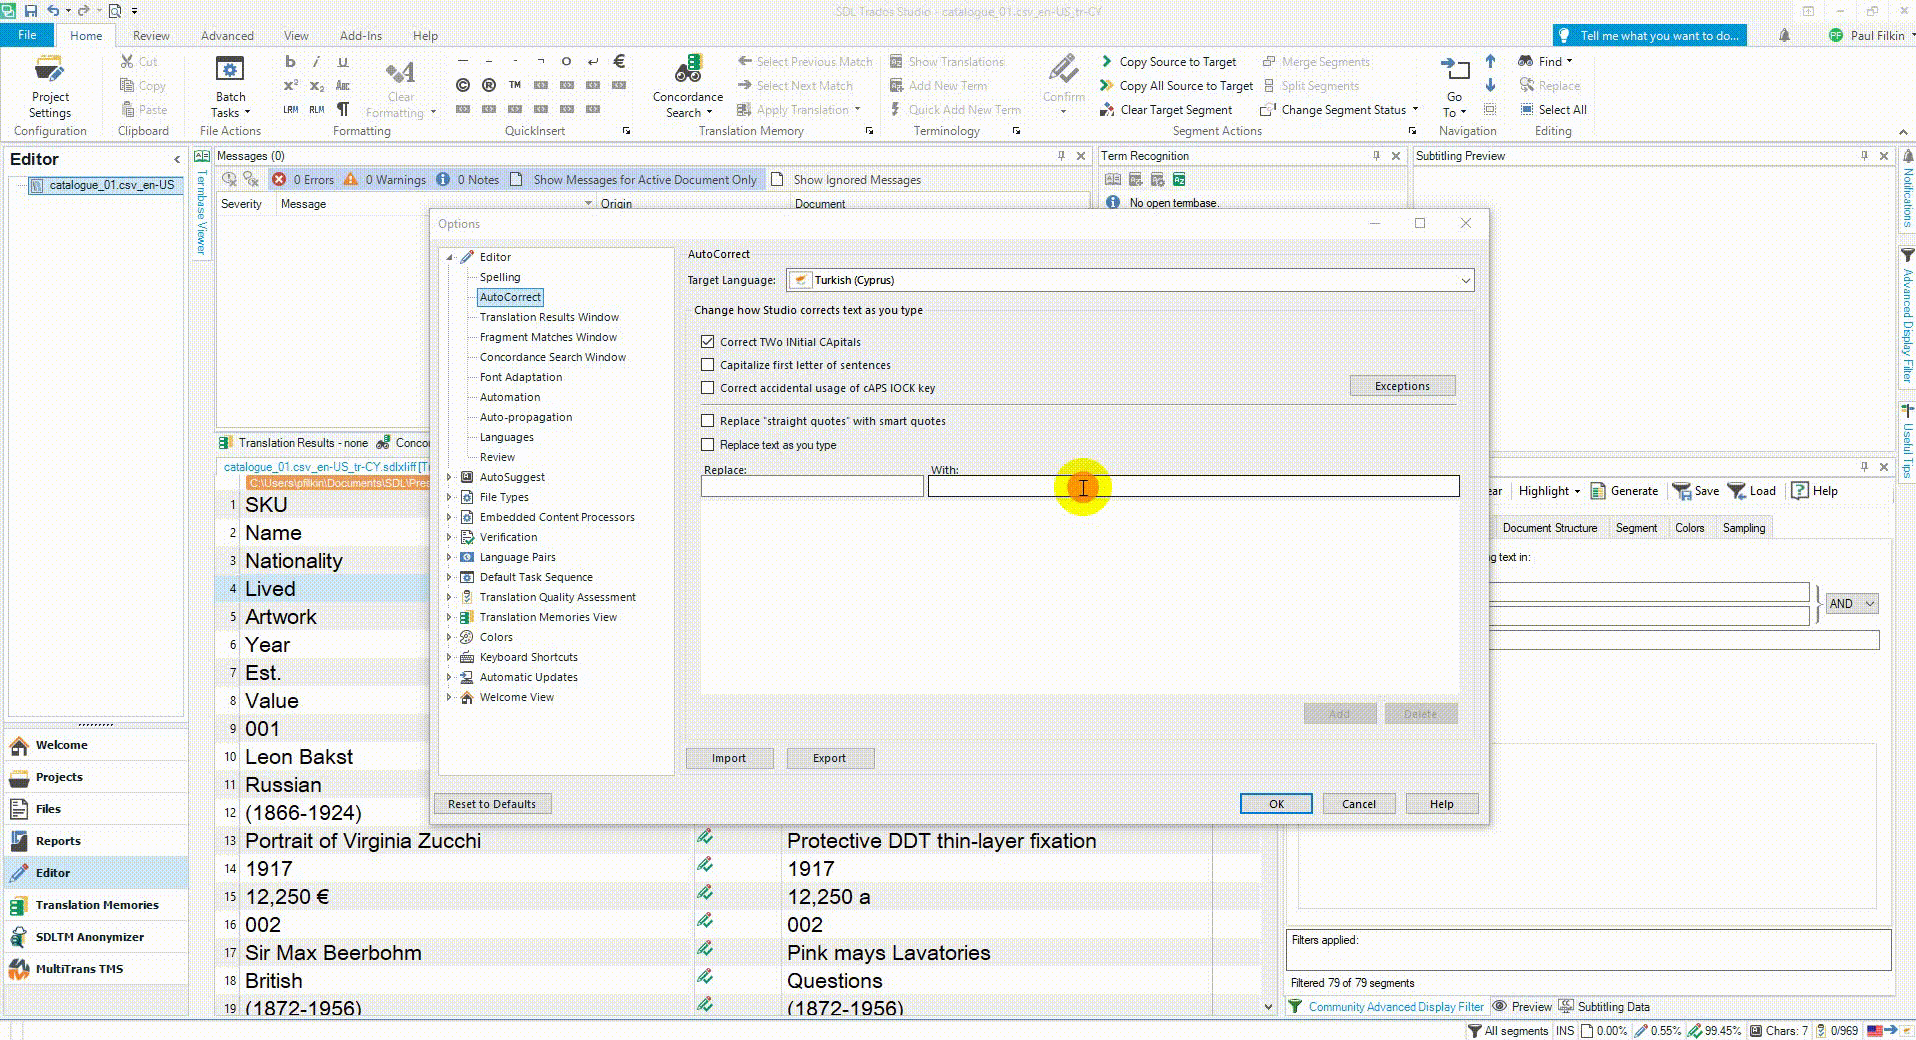Click the Confirm segment icon
The image size is (1916, 1040).
click(1062, 75)
